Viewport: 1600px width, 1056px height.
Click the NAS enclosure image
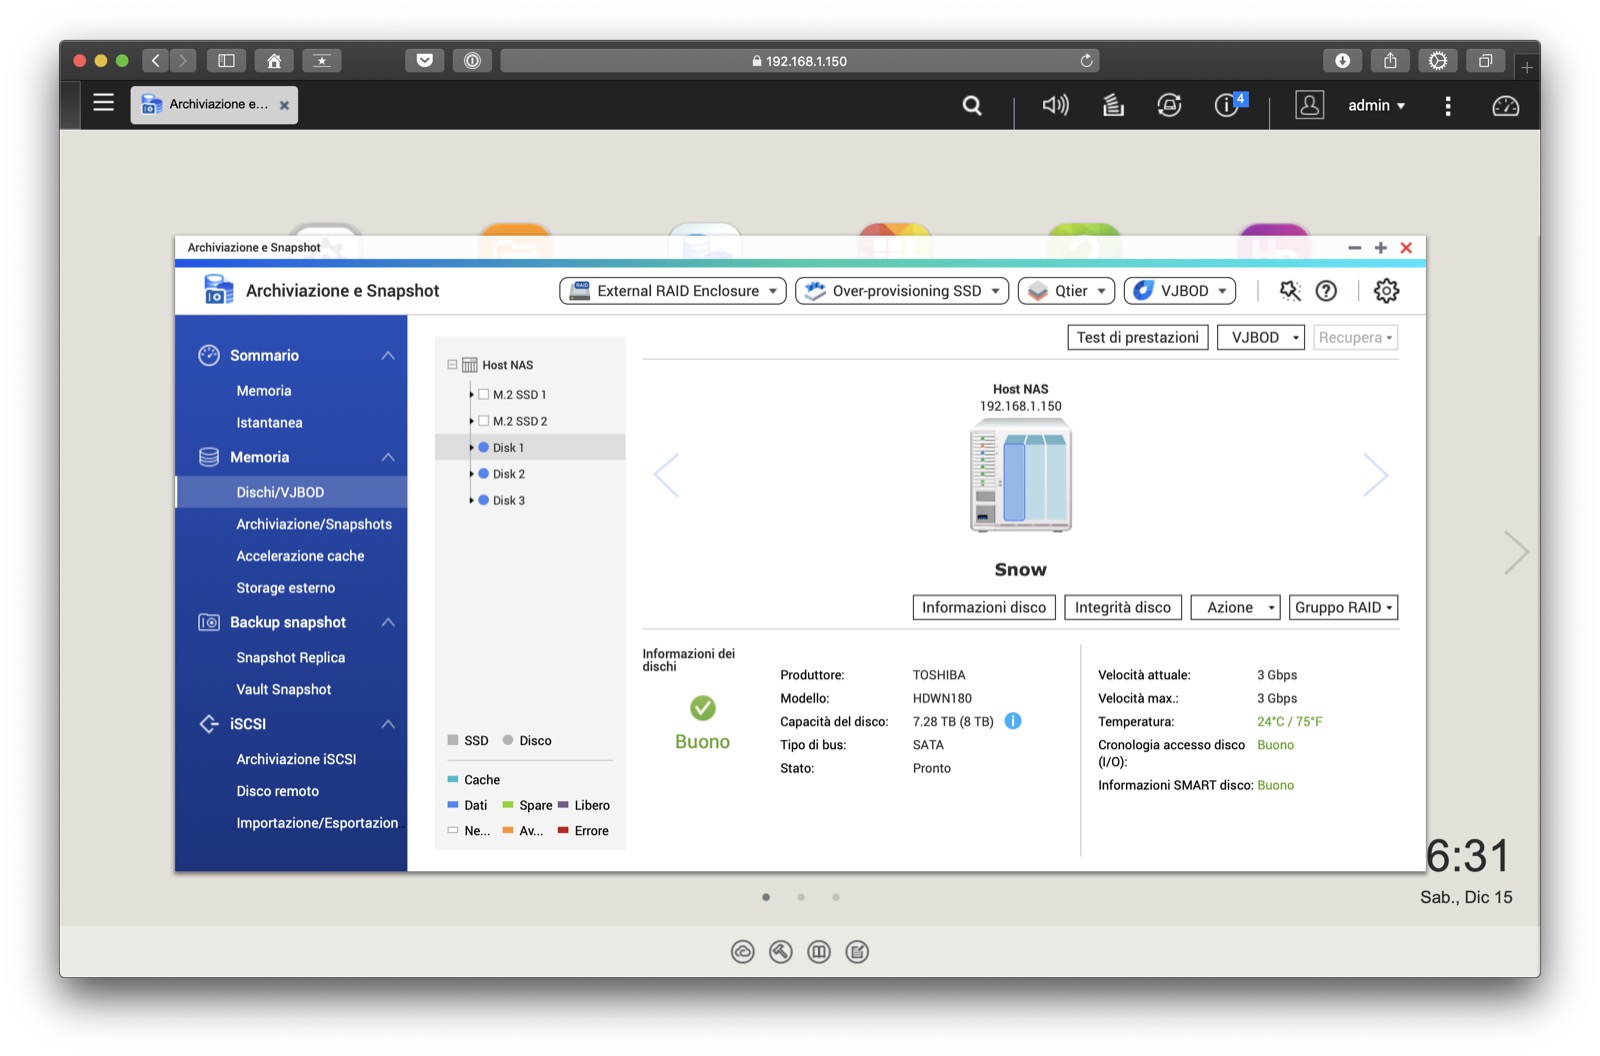click(x=1021, y=475)
